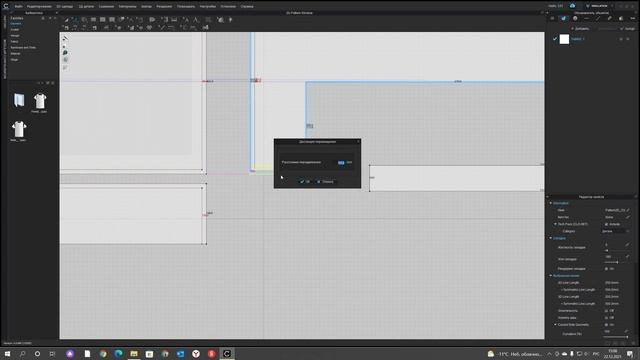The width and height of the screenshot is (640, 360).
Task: Select Avatar in the library list
Action: [x=15, y=30]
